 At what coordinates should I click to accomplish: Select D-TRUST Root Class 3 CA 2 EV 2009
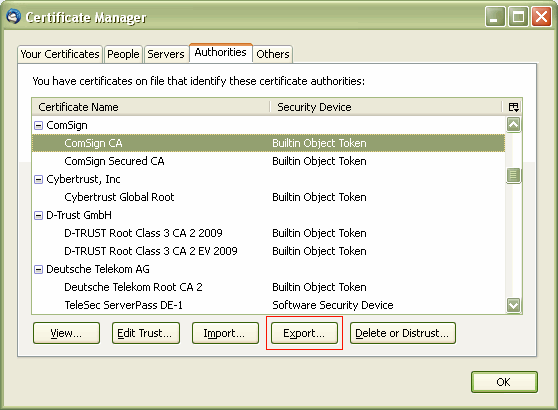pos(269,251)
